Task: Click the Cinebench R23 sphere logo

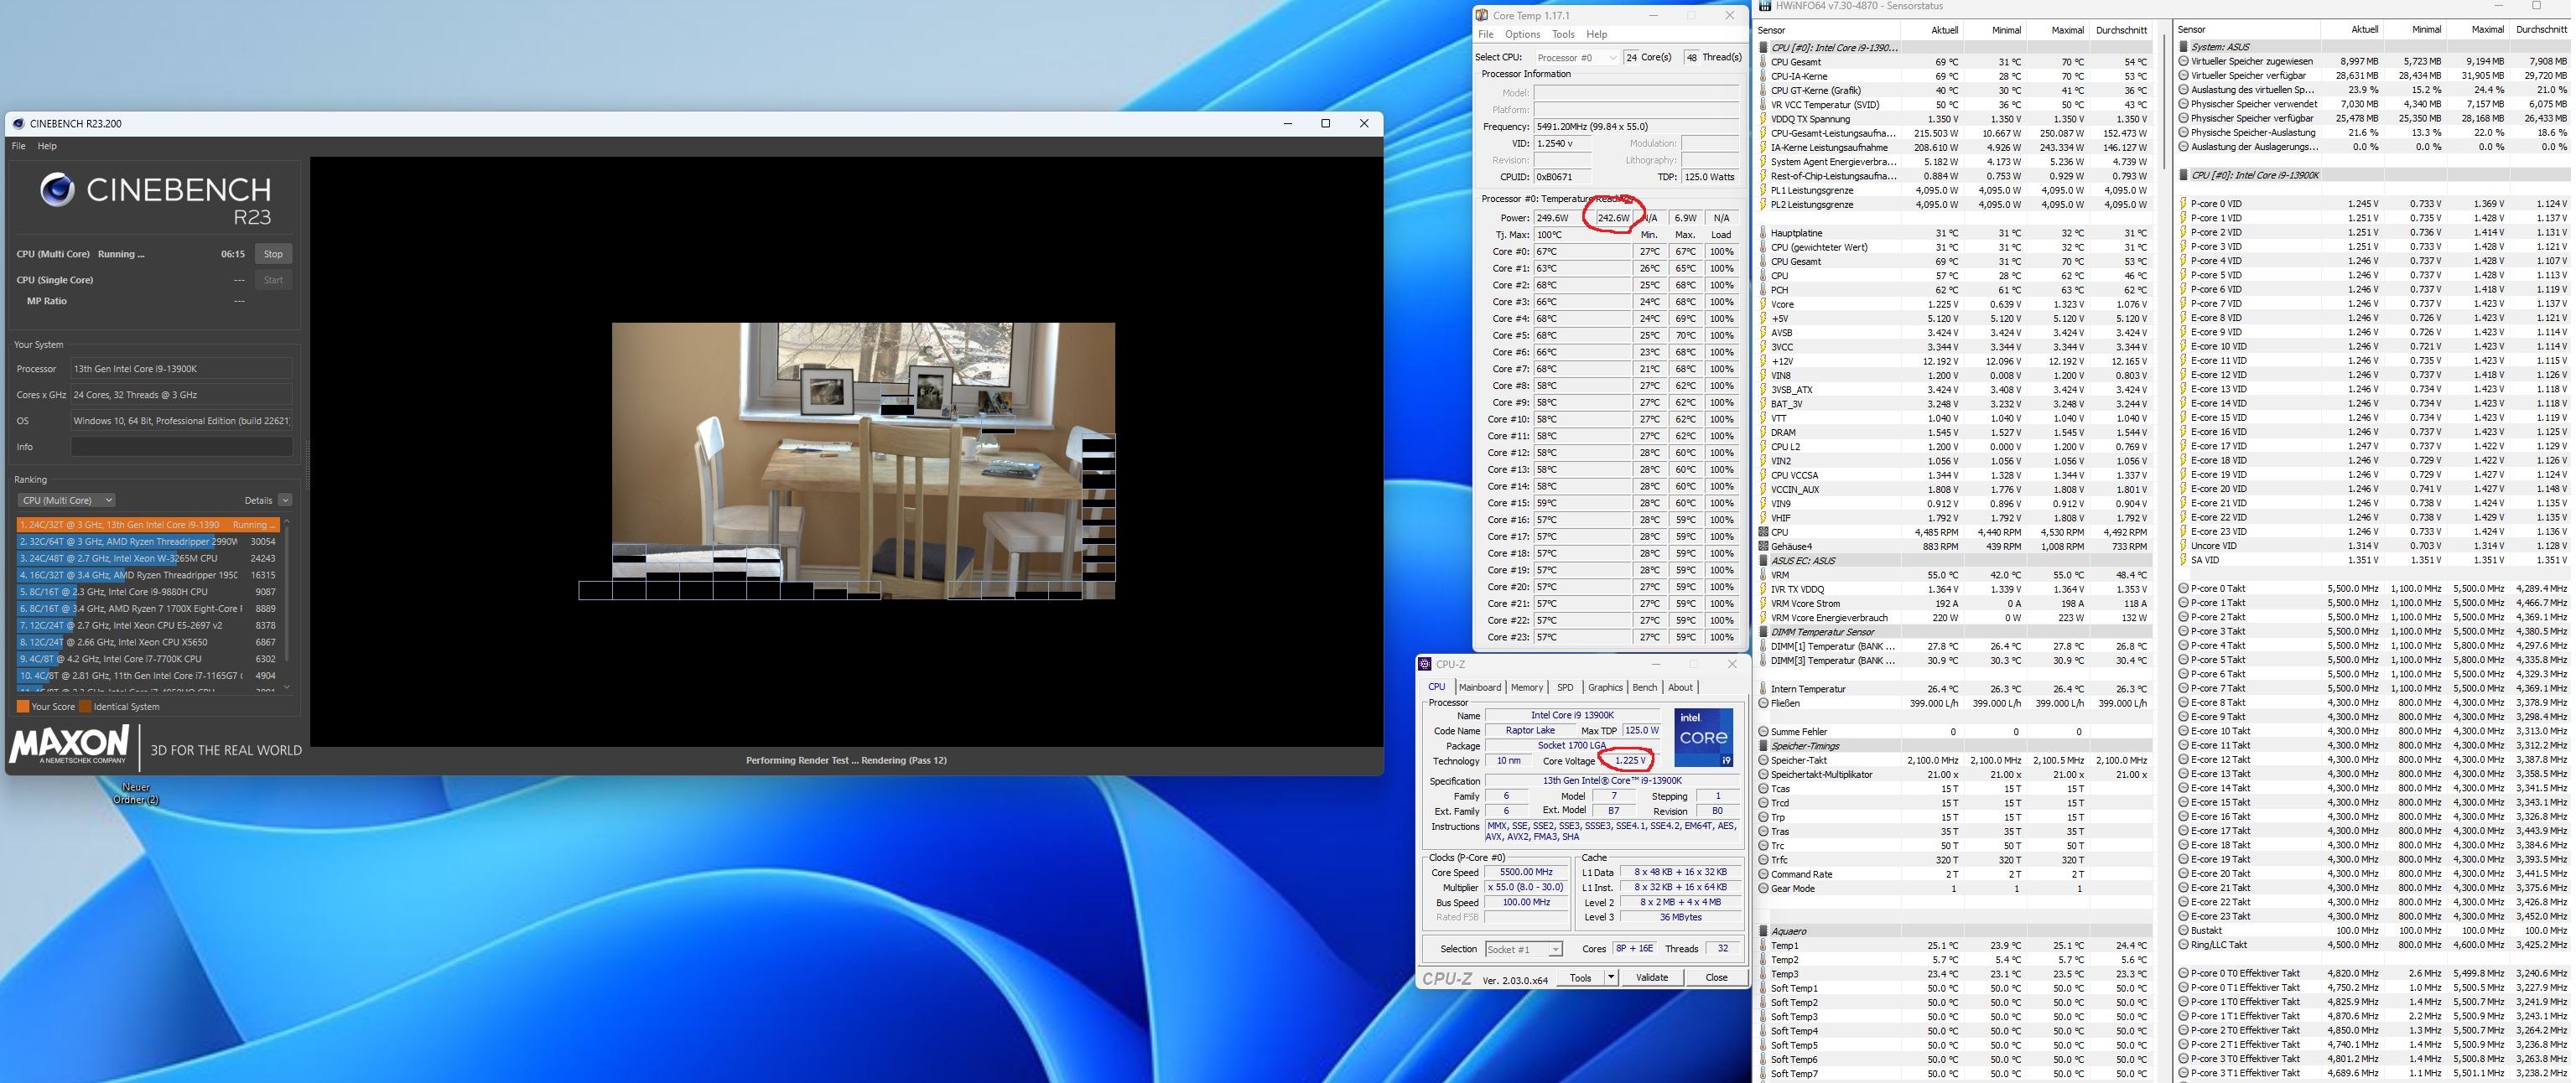Action: 57,190
